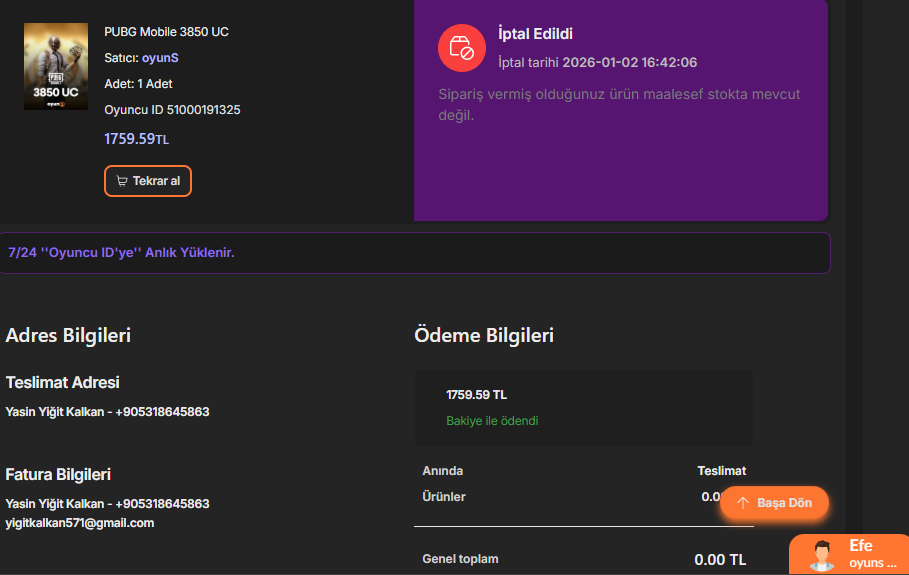909x575 pixels.
Task: Click the 7/24 Oyuncu ID'ye Anlık Yüklenir banner
Action: [414, 253]
